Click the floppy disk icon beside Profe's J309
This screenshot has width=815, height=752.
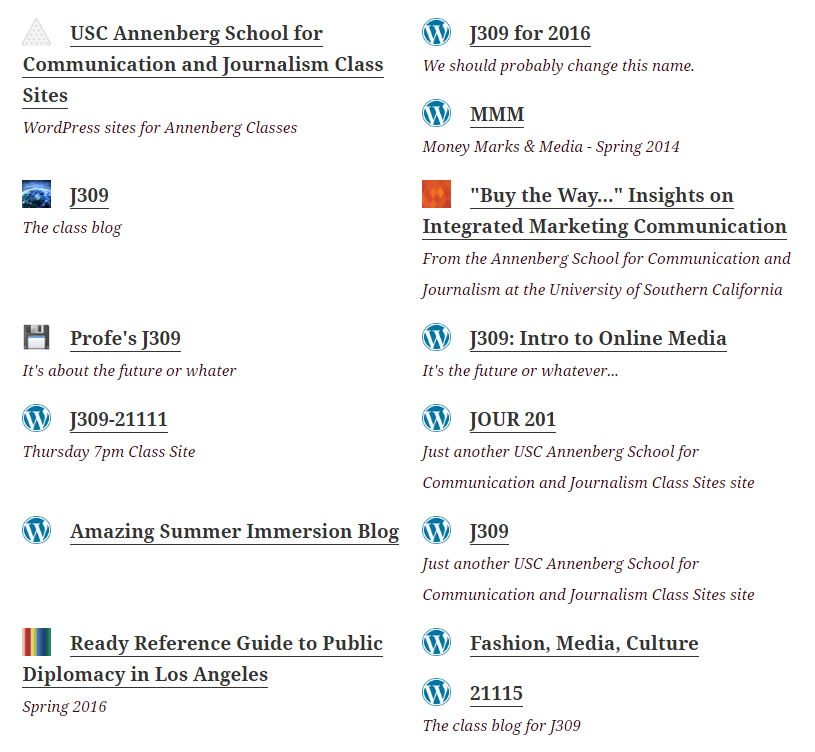click(x=36, y=337)
